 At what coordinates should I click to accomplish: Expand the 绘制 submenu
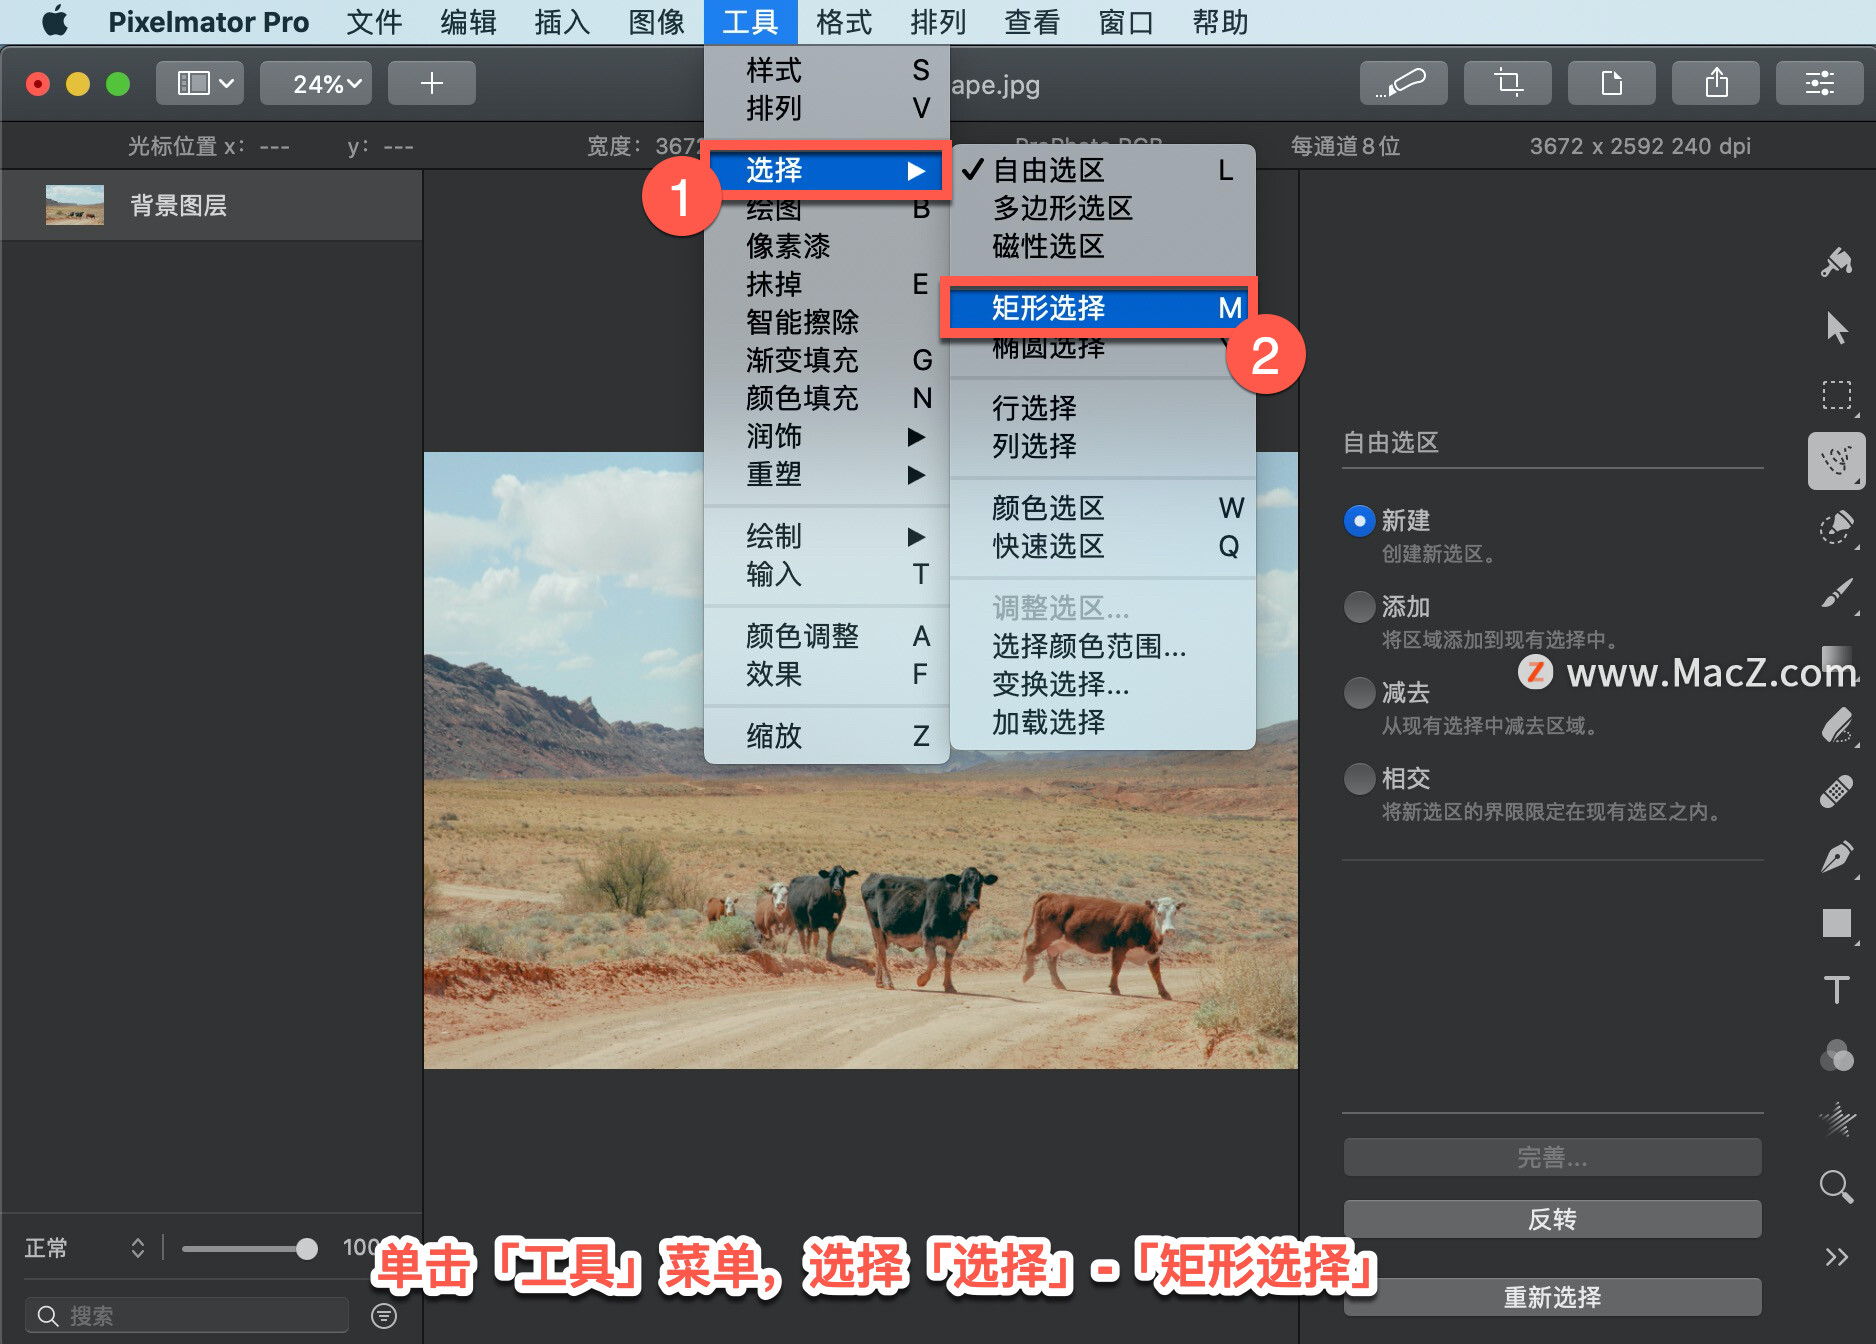[826, 536]
